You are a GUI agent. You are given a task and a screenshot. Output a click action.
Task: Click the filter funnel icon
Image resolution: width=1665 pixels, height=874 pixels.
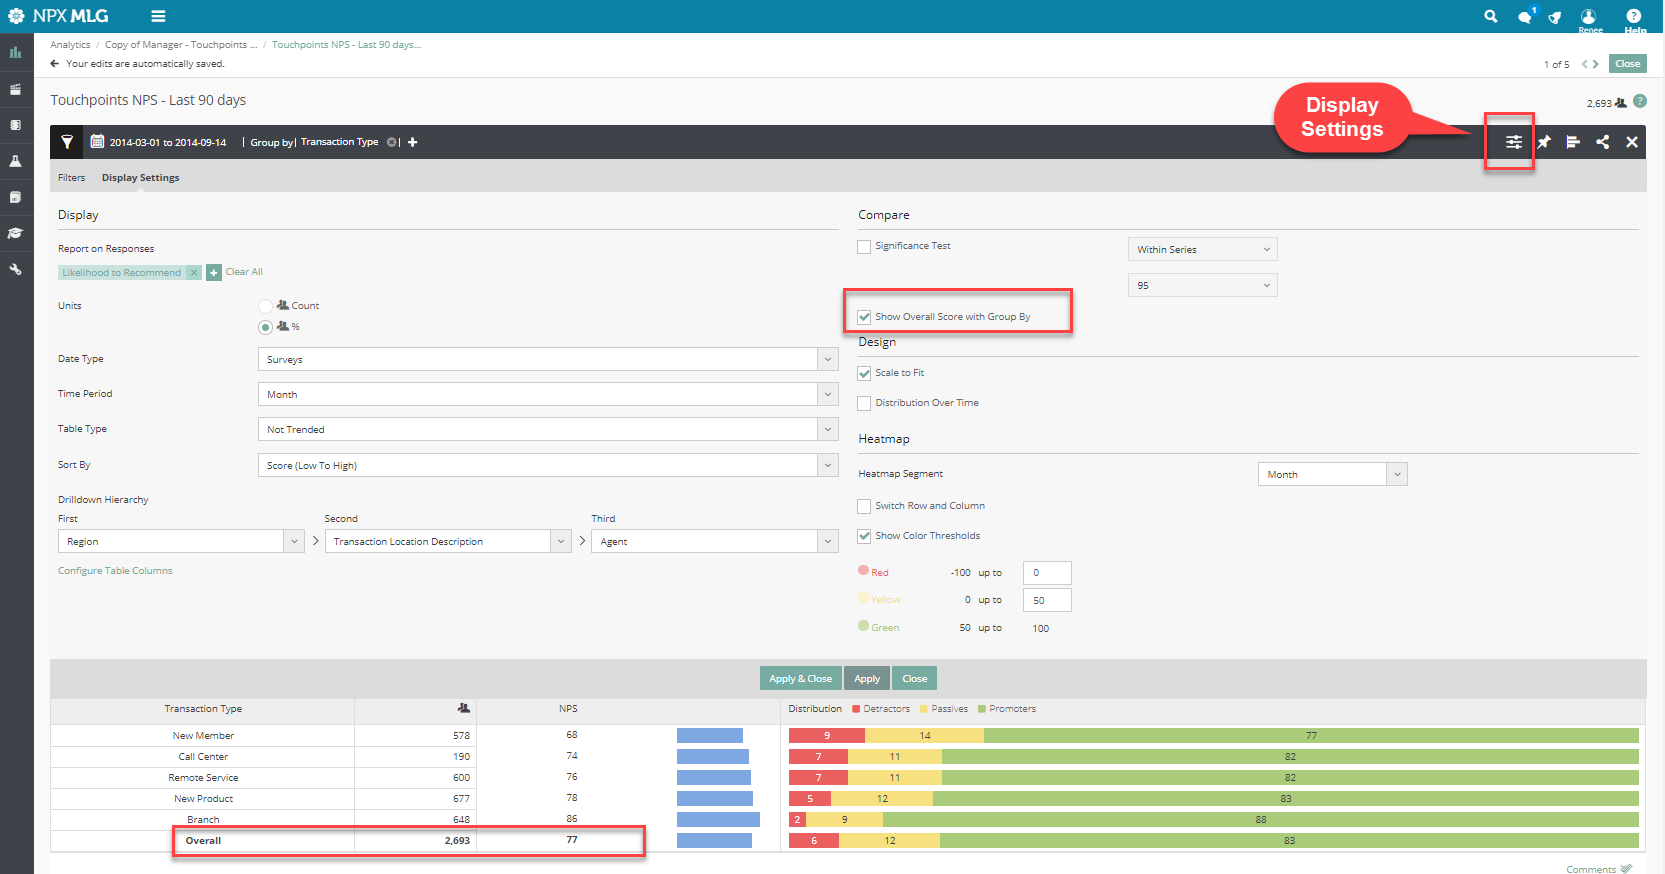pos(67,142)
